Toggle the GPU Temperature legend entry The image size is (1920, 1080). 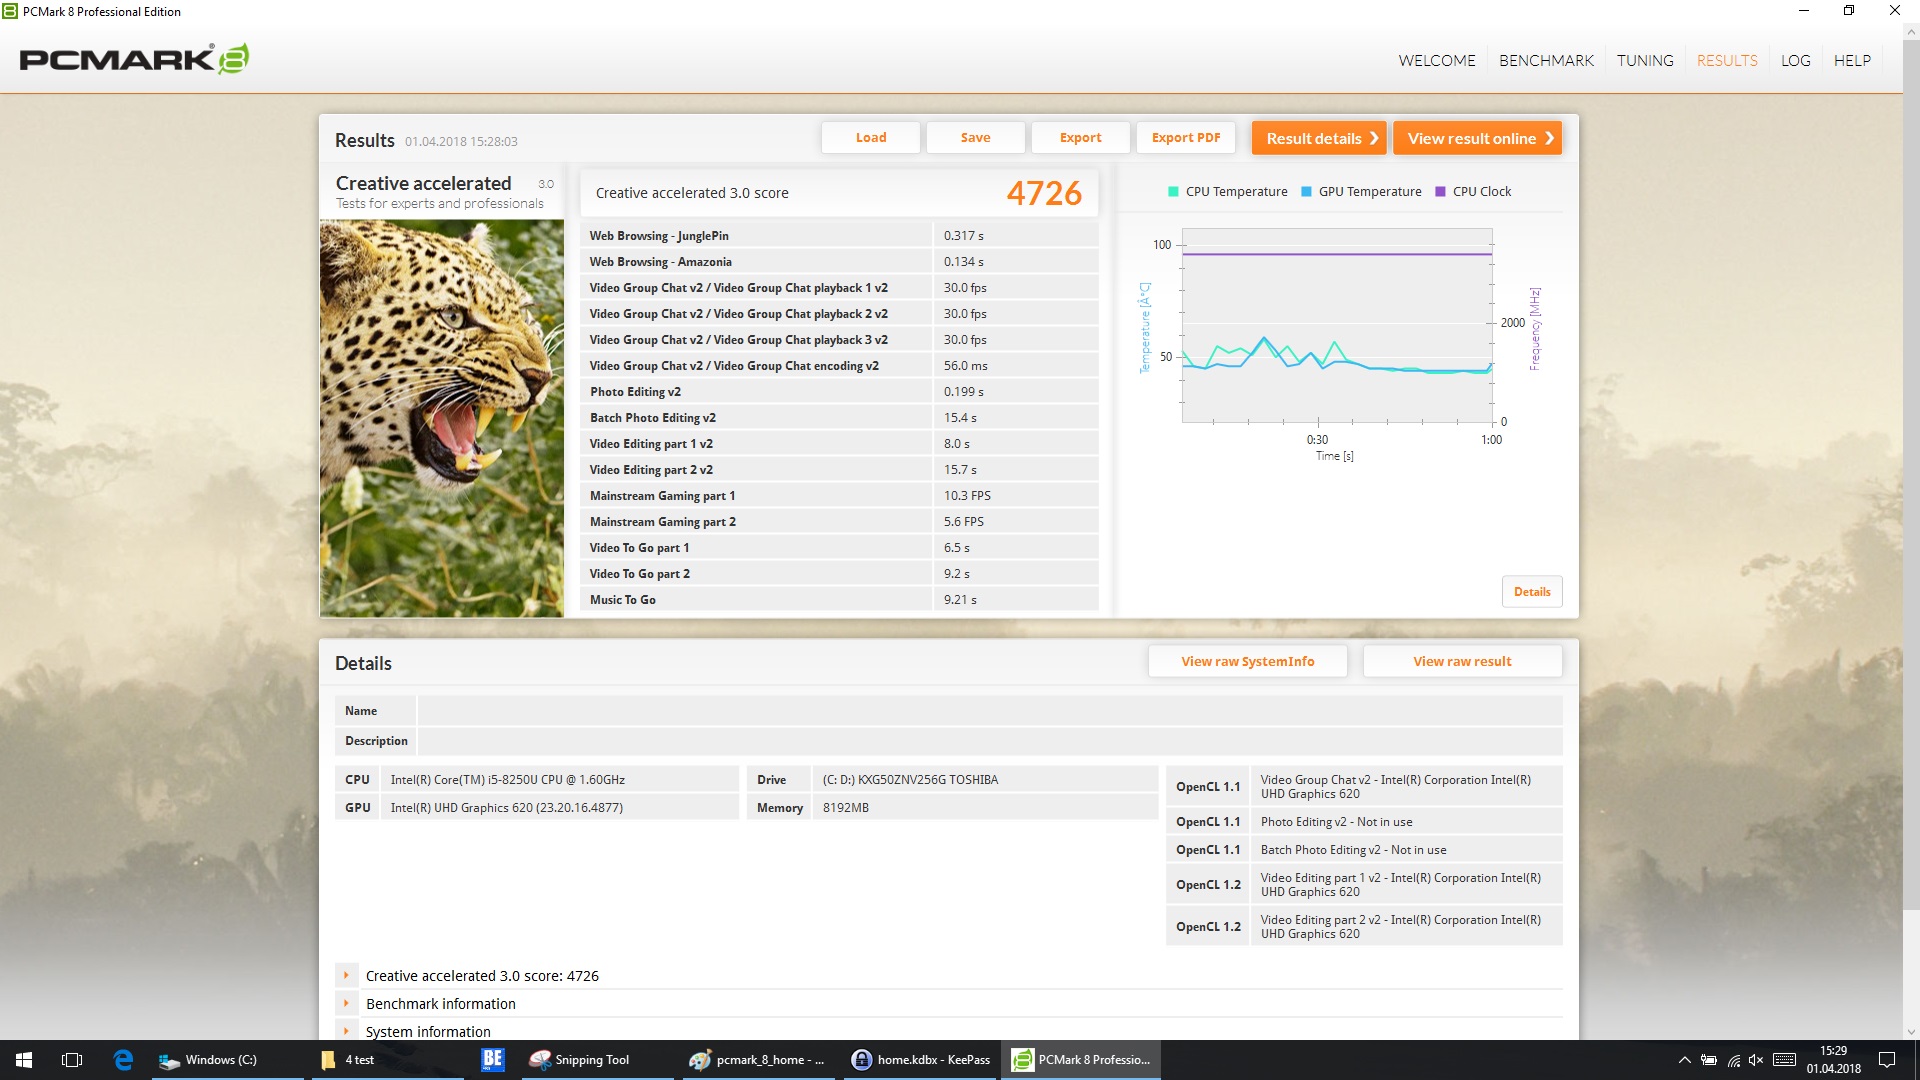pyautogui.click(x=1369, y=192)
